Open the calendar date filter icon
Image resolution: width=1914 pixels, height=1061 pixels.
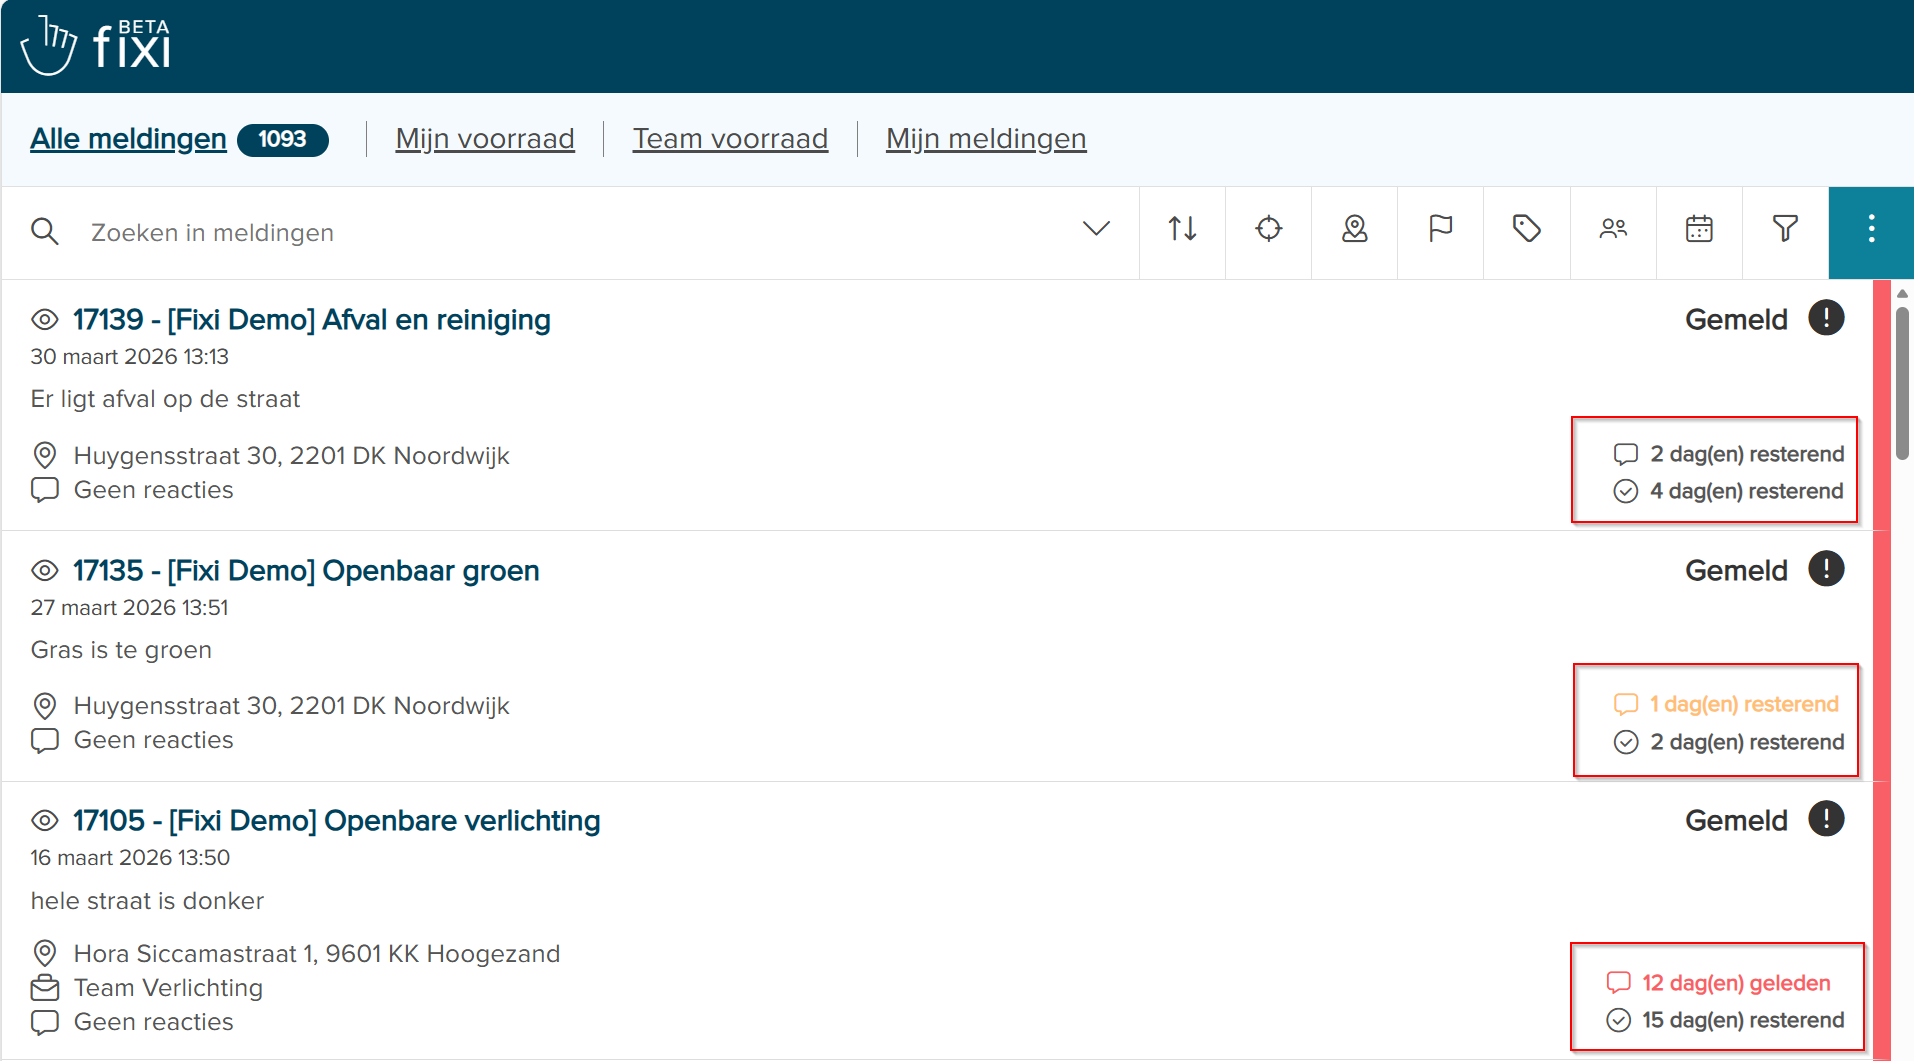(x=1699, y=230)
